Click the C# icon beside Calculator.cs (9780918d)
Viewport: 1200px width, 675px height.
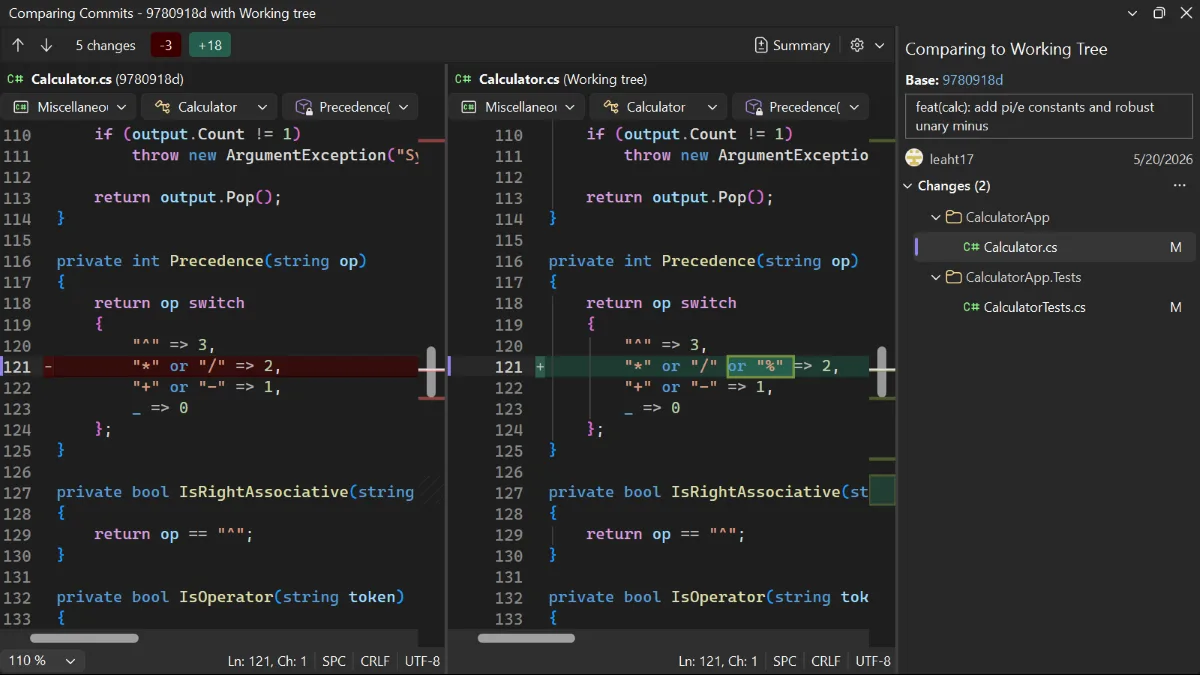[x=15, y=79]
